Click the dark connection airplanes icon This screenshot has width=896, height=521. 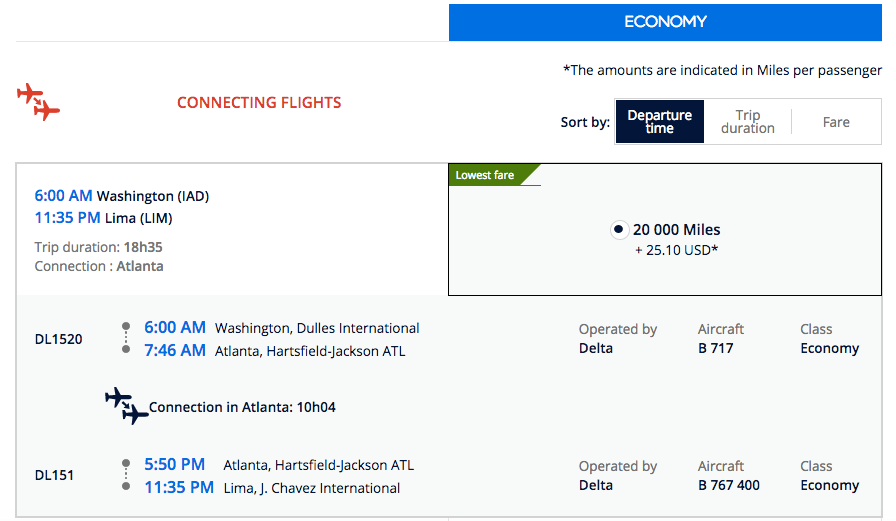click(126, 405)
